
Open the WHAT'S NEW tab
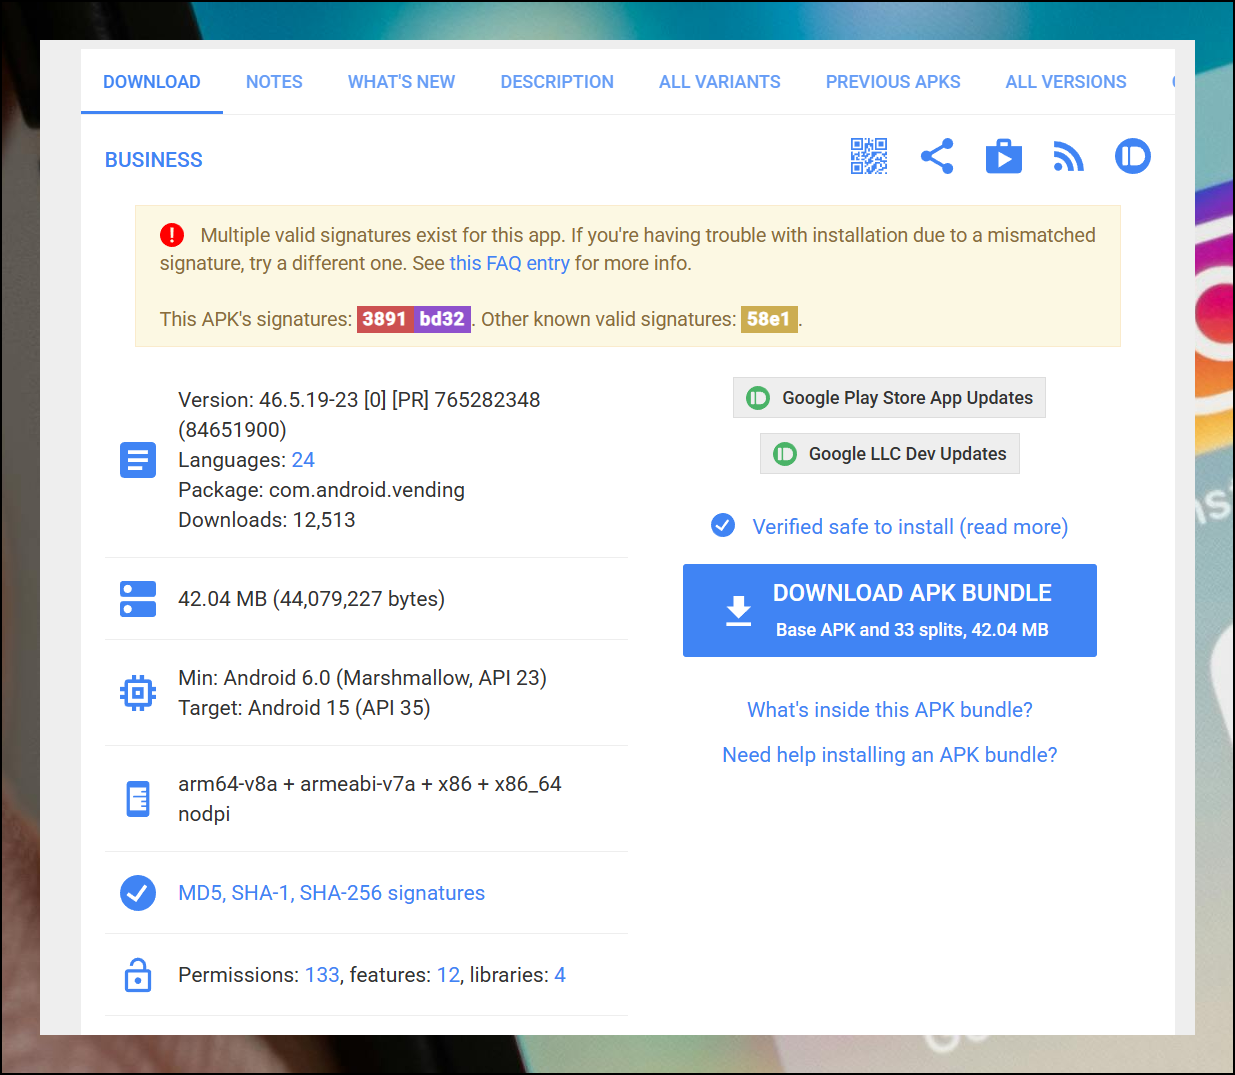(x=401, y=82)
